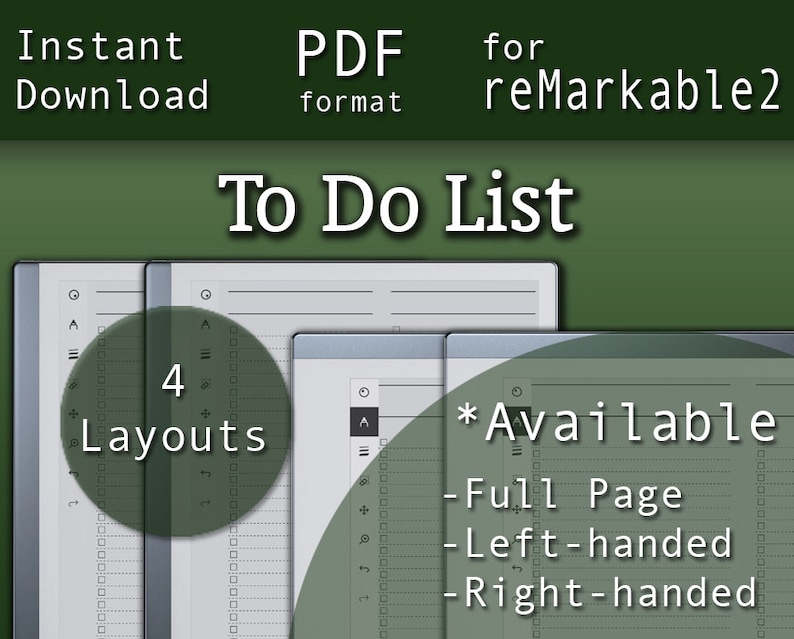The height and width of the screenshot is (639, 794).
Task: Select the eraser tool on leftmost tablet
Action: coord(73,385)
